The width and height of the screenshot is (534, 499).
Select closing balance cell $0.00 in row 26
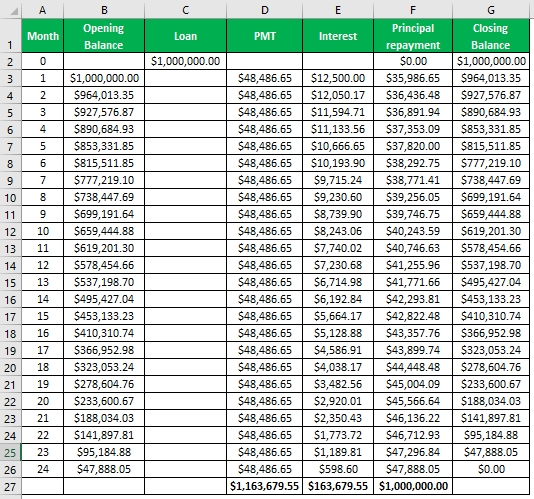click(x=491, y=469)
